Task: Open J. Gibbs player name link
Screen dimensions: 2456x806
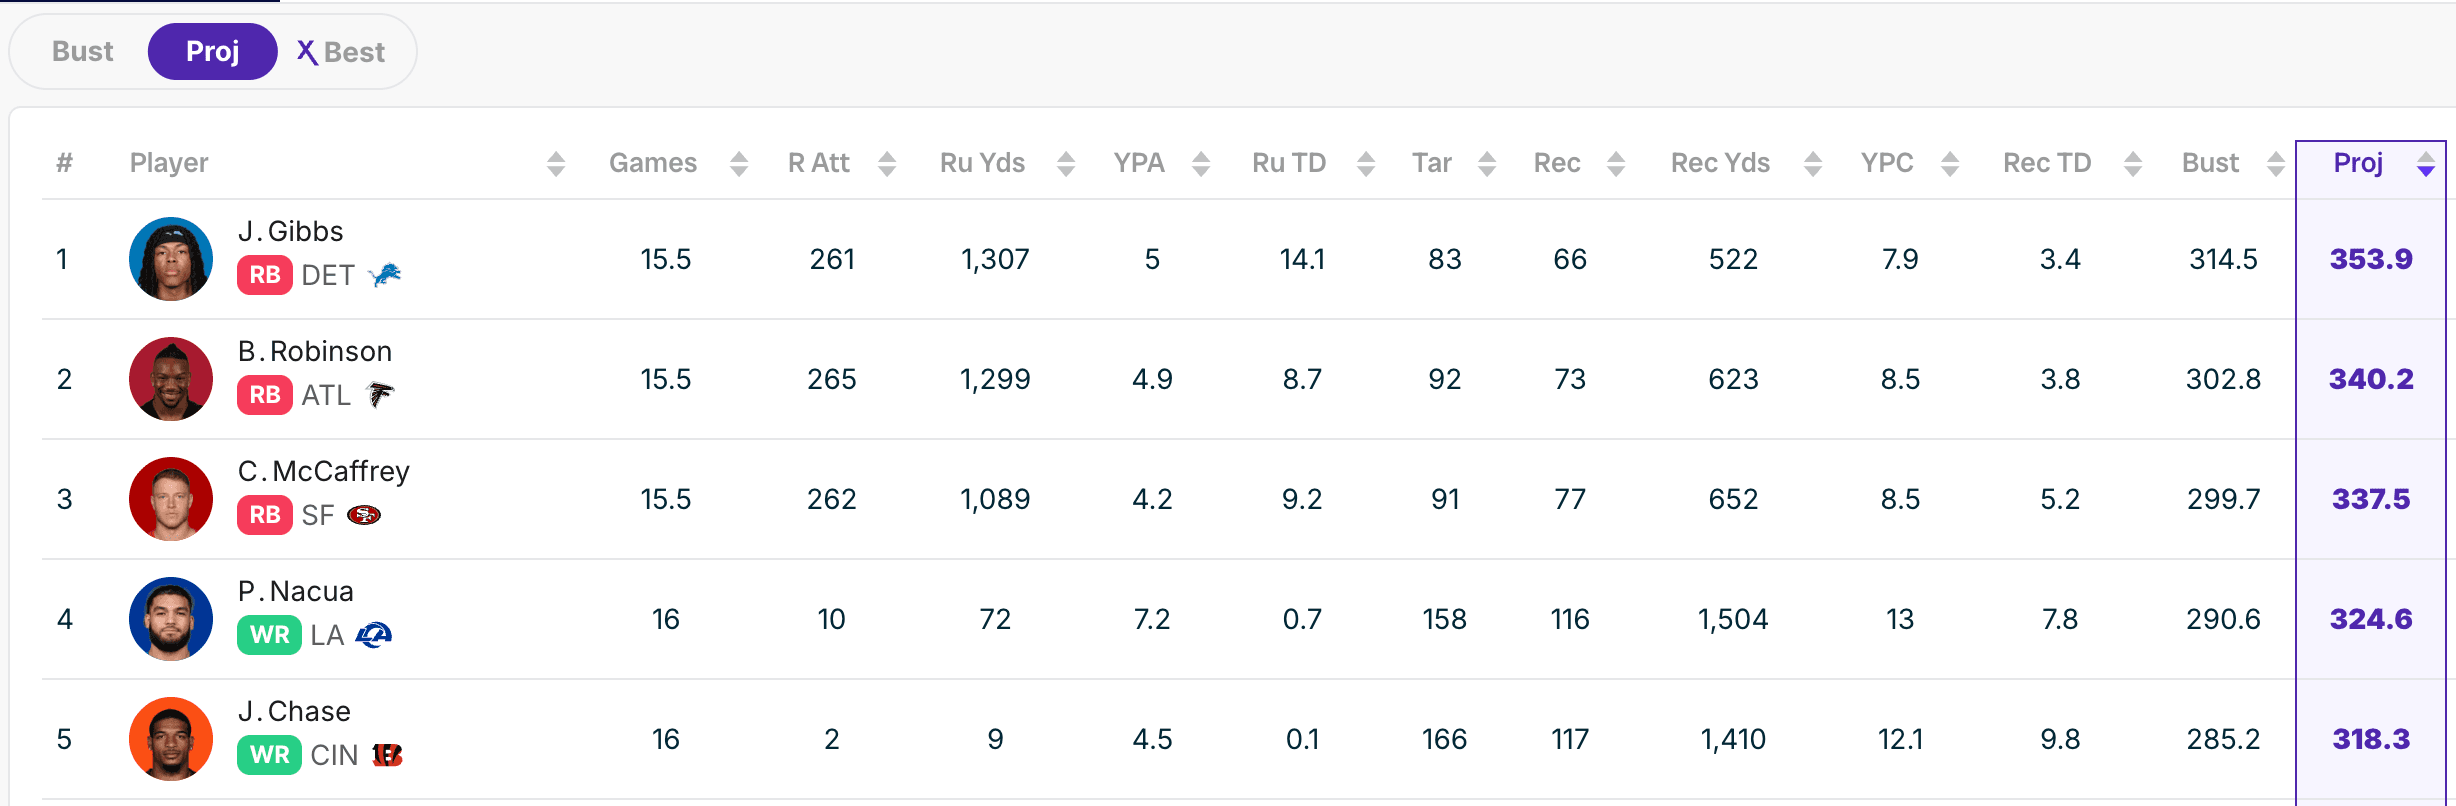Action: tap(291, 231)
